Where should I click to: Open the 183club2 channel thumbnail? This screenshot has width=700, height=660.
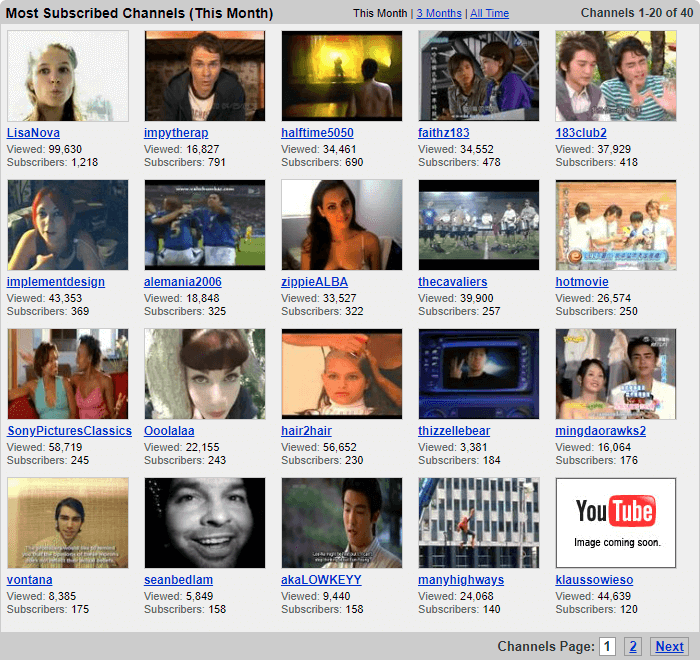point(616,76)
